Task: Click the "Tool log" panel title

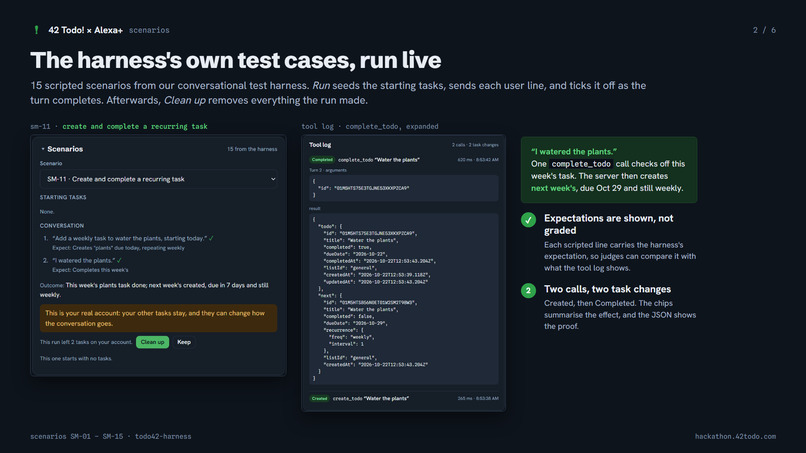Action: 320,145
